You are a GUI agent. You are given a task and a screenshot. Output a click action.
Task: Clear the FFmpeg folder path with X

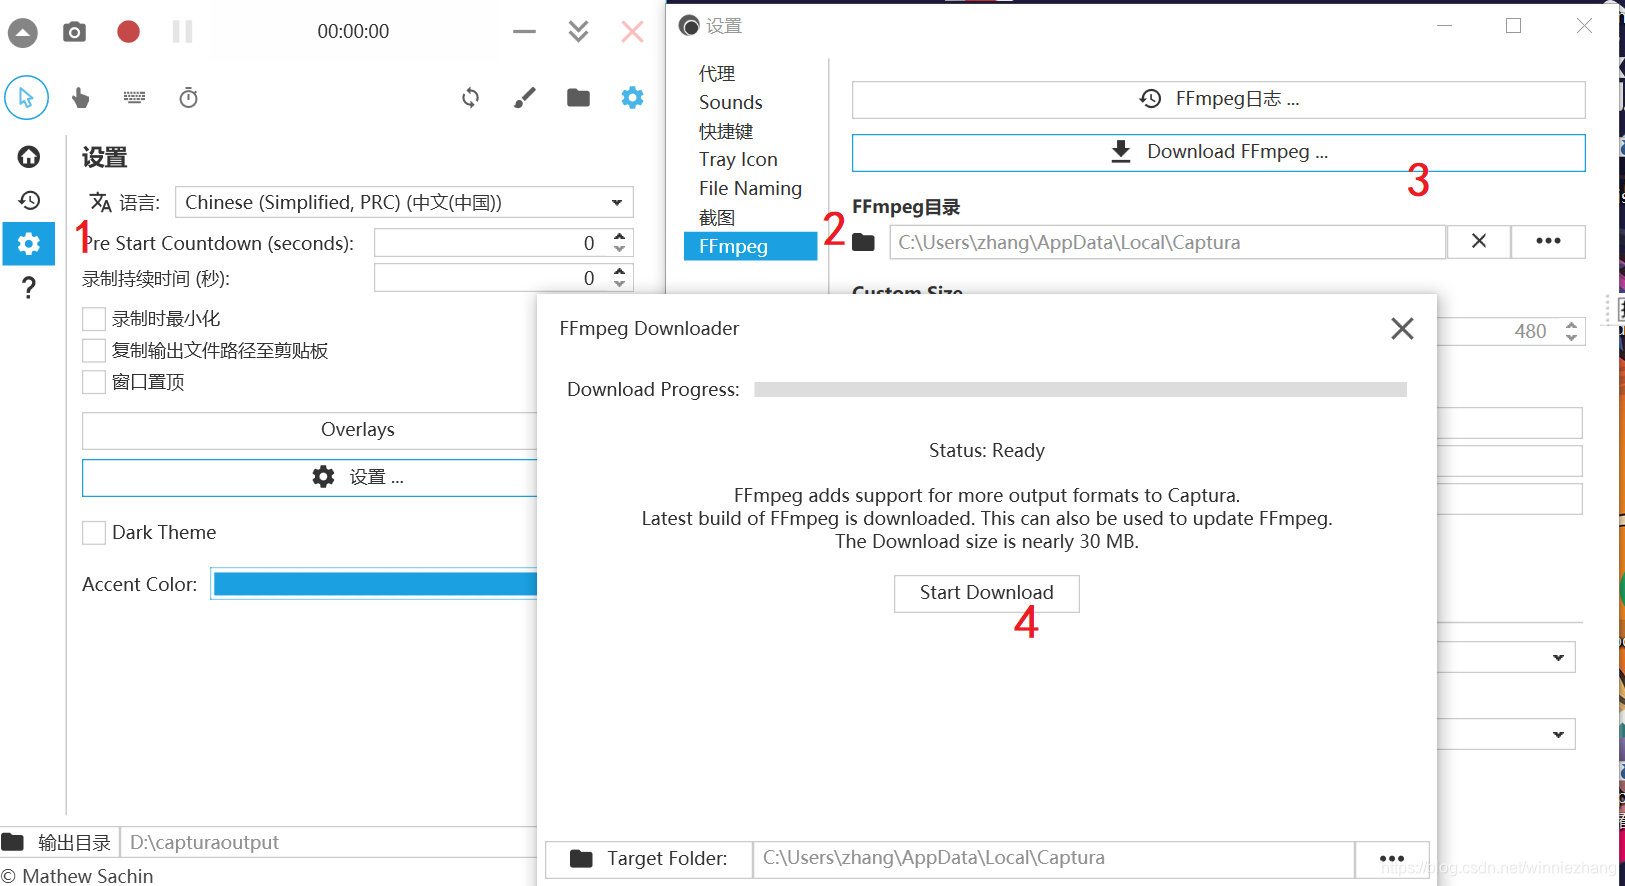(x=1479, y=241)
